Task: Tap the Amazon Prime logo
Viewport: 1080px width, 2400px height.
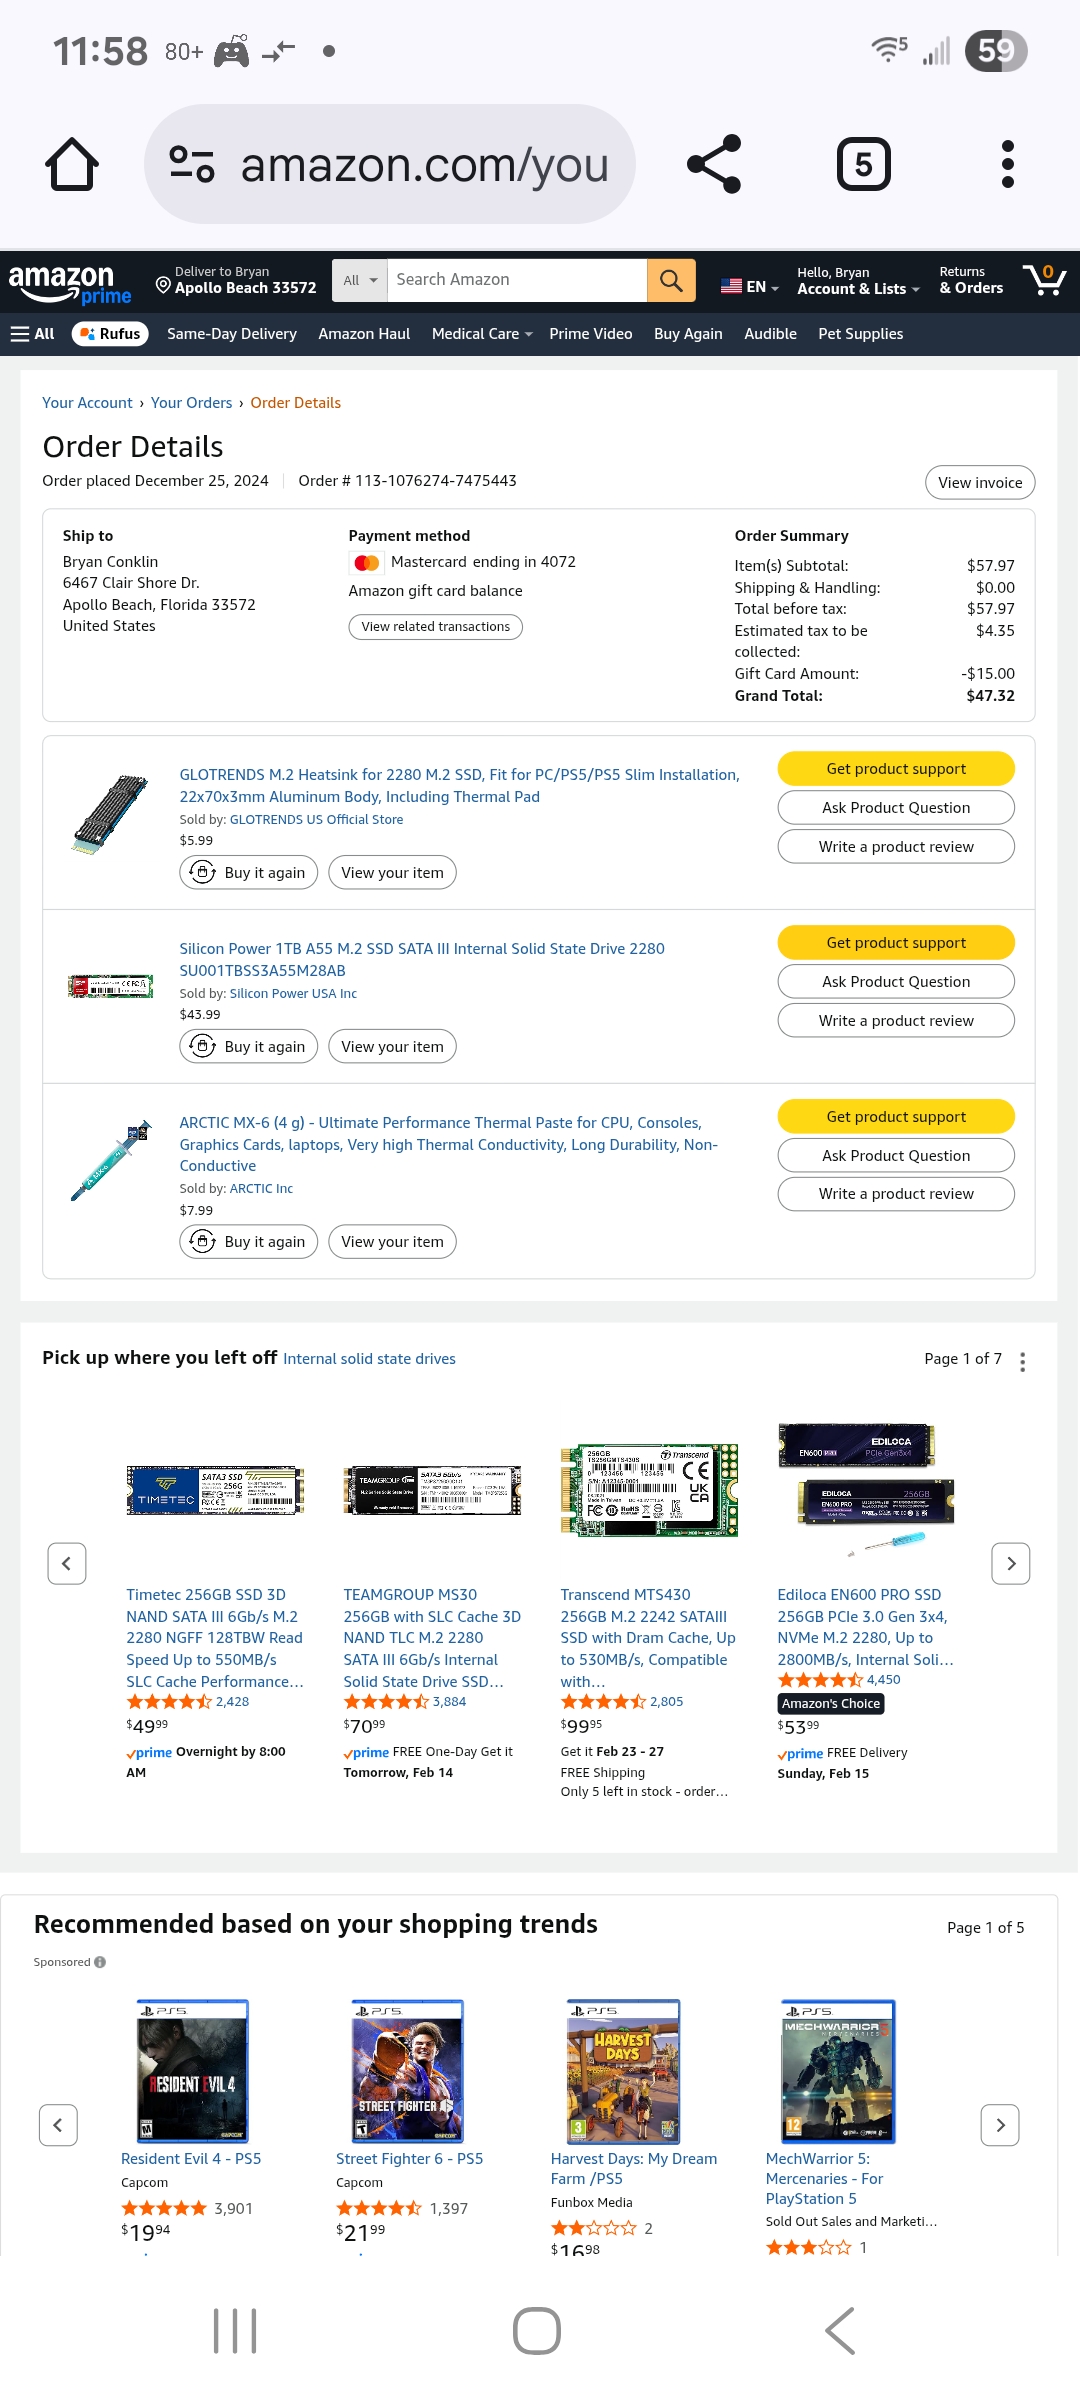Action: point(70,283)
